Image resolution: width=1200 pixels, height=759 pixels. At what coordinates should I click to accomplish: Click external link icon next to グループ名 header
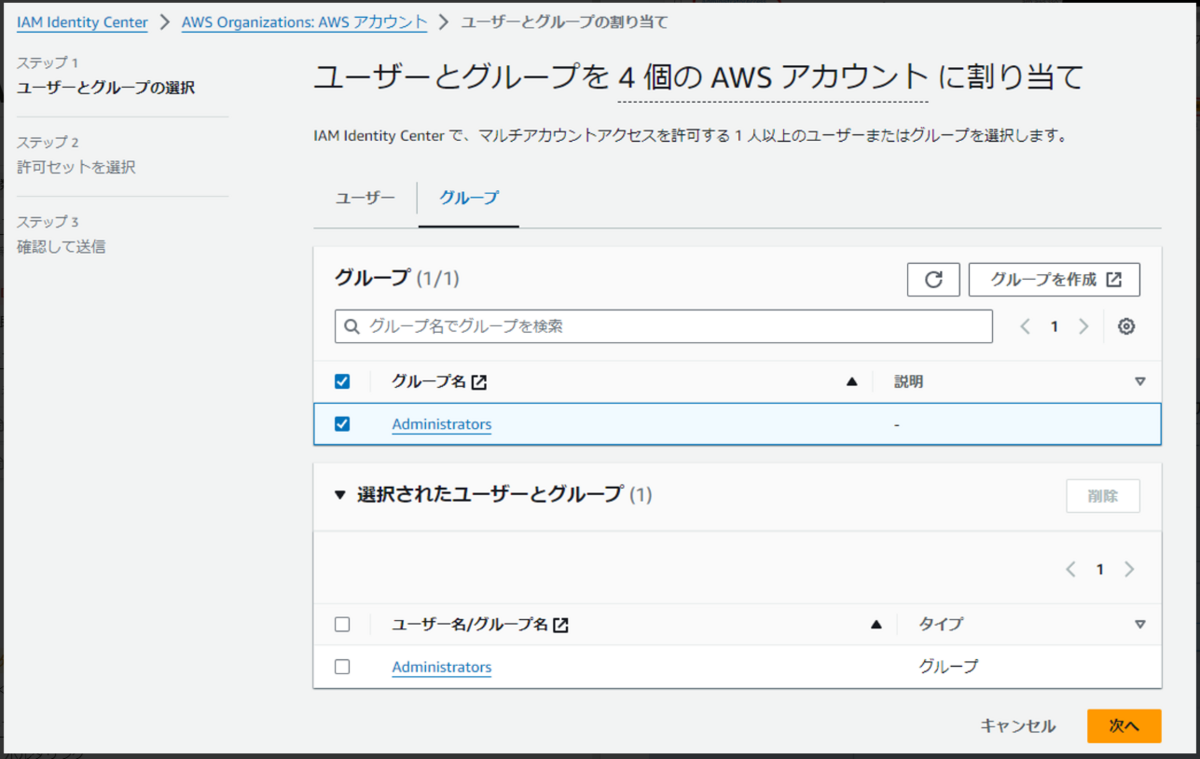click(x=479, y=382)
